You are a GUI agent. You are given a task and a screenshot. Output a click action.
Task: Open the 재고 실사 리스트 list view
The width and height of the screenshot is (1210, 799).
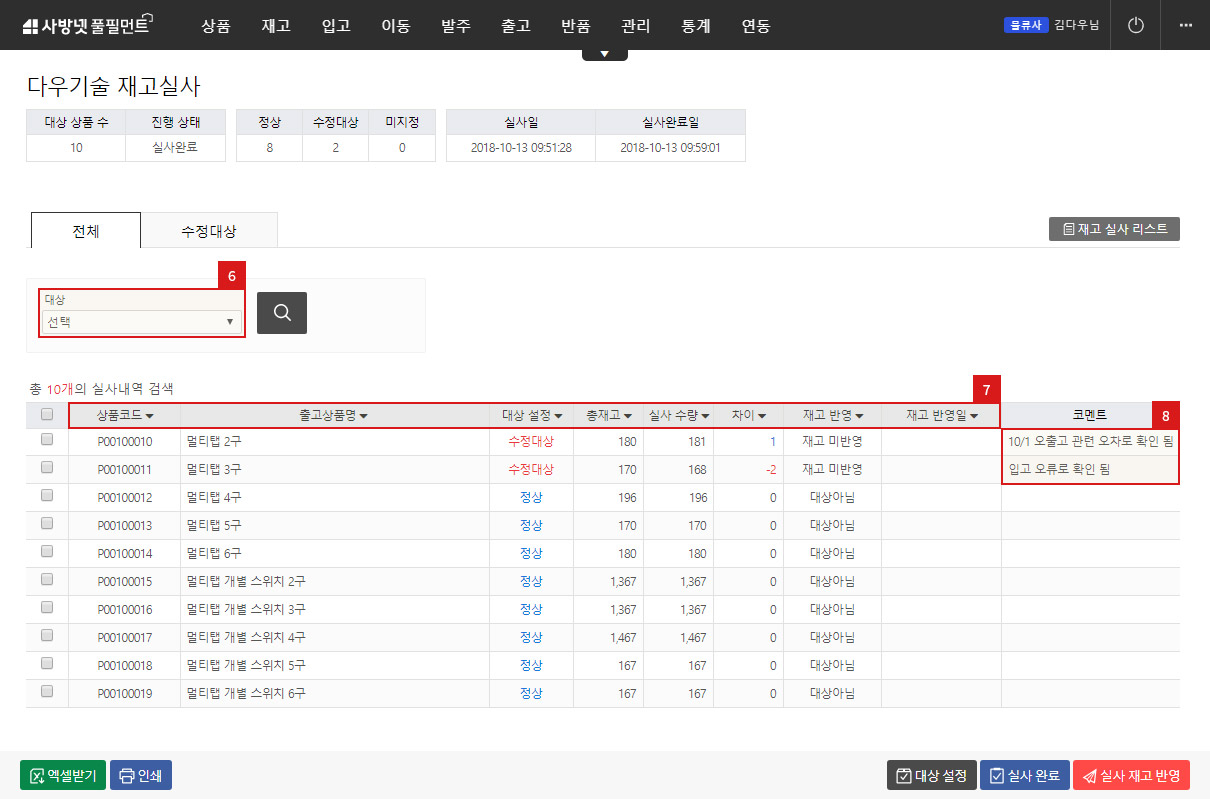click(1113, 228)
